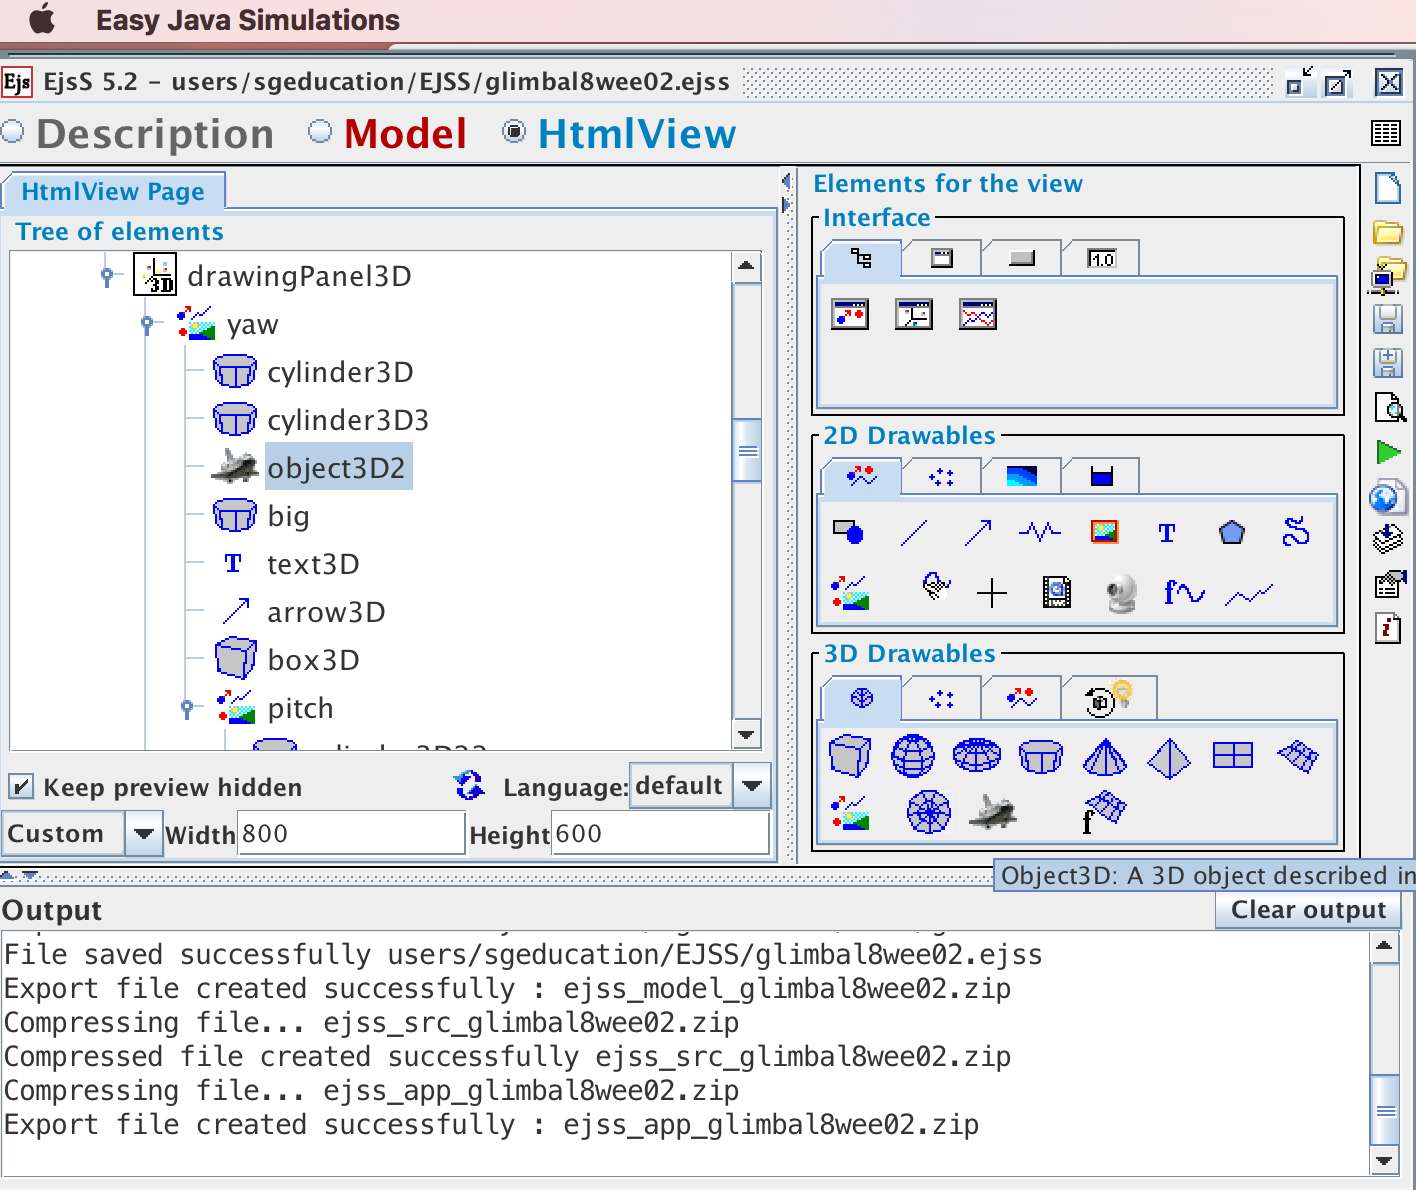Open the Easy Java Simulations menu

point(247,20)
